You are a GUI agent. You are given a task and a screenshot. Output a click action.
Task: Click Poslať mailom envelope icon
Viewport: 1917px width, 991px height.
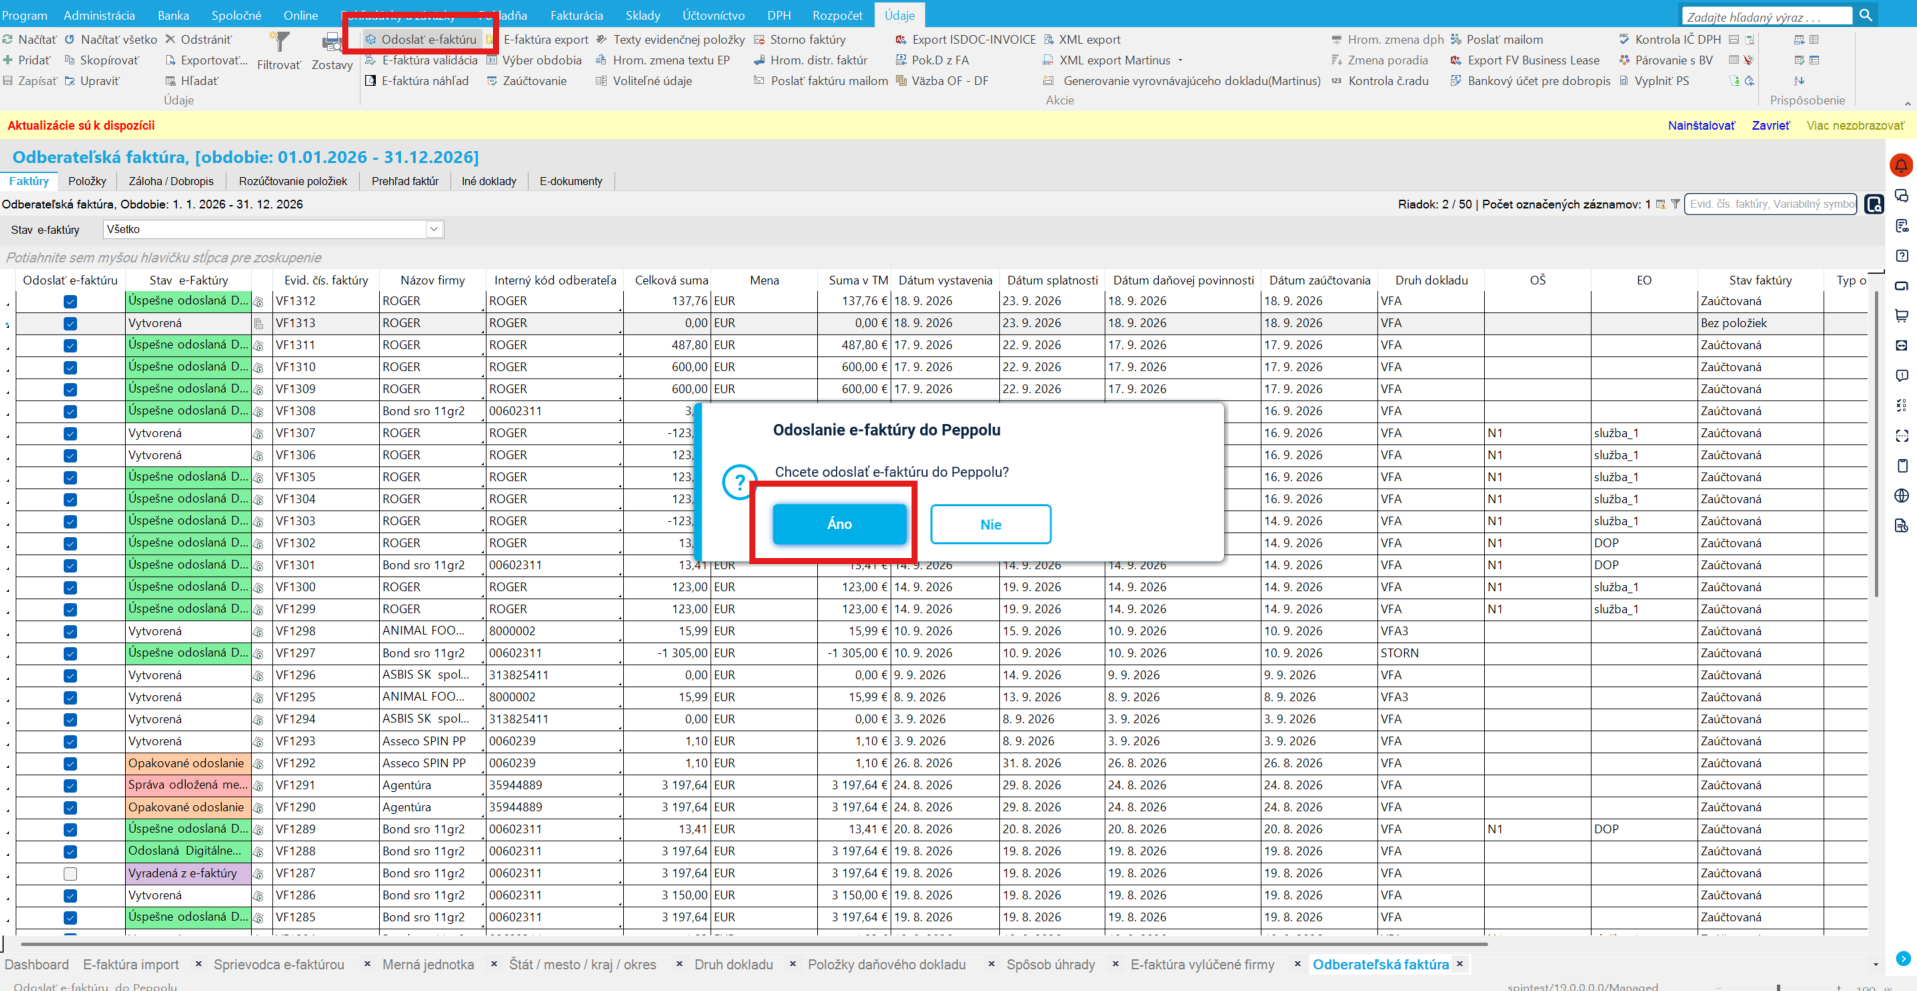coord(1456,40)
